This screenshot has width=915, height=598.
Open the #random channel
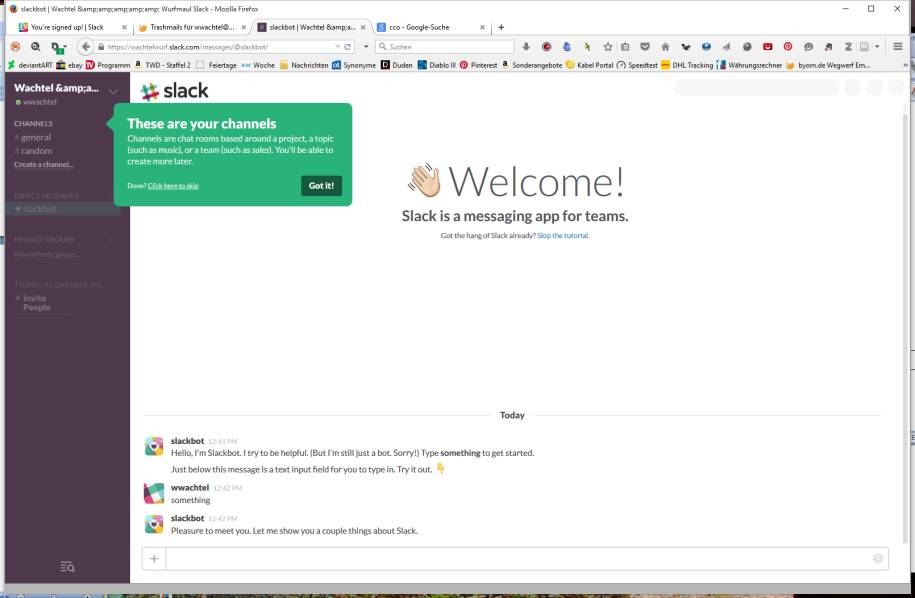click(x=33, y=151)
